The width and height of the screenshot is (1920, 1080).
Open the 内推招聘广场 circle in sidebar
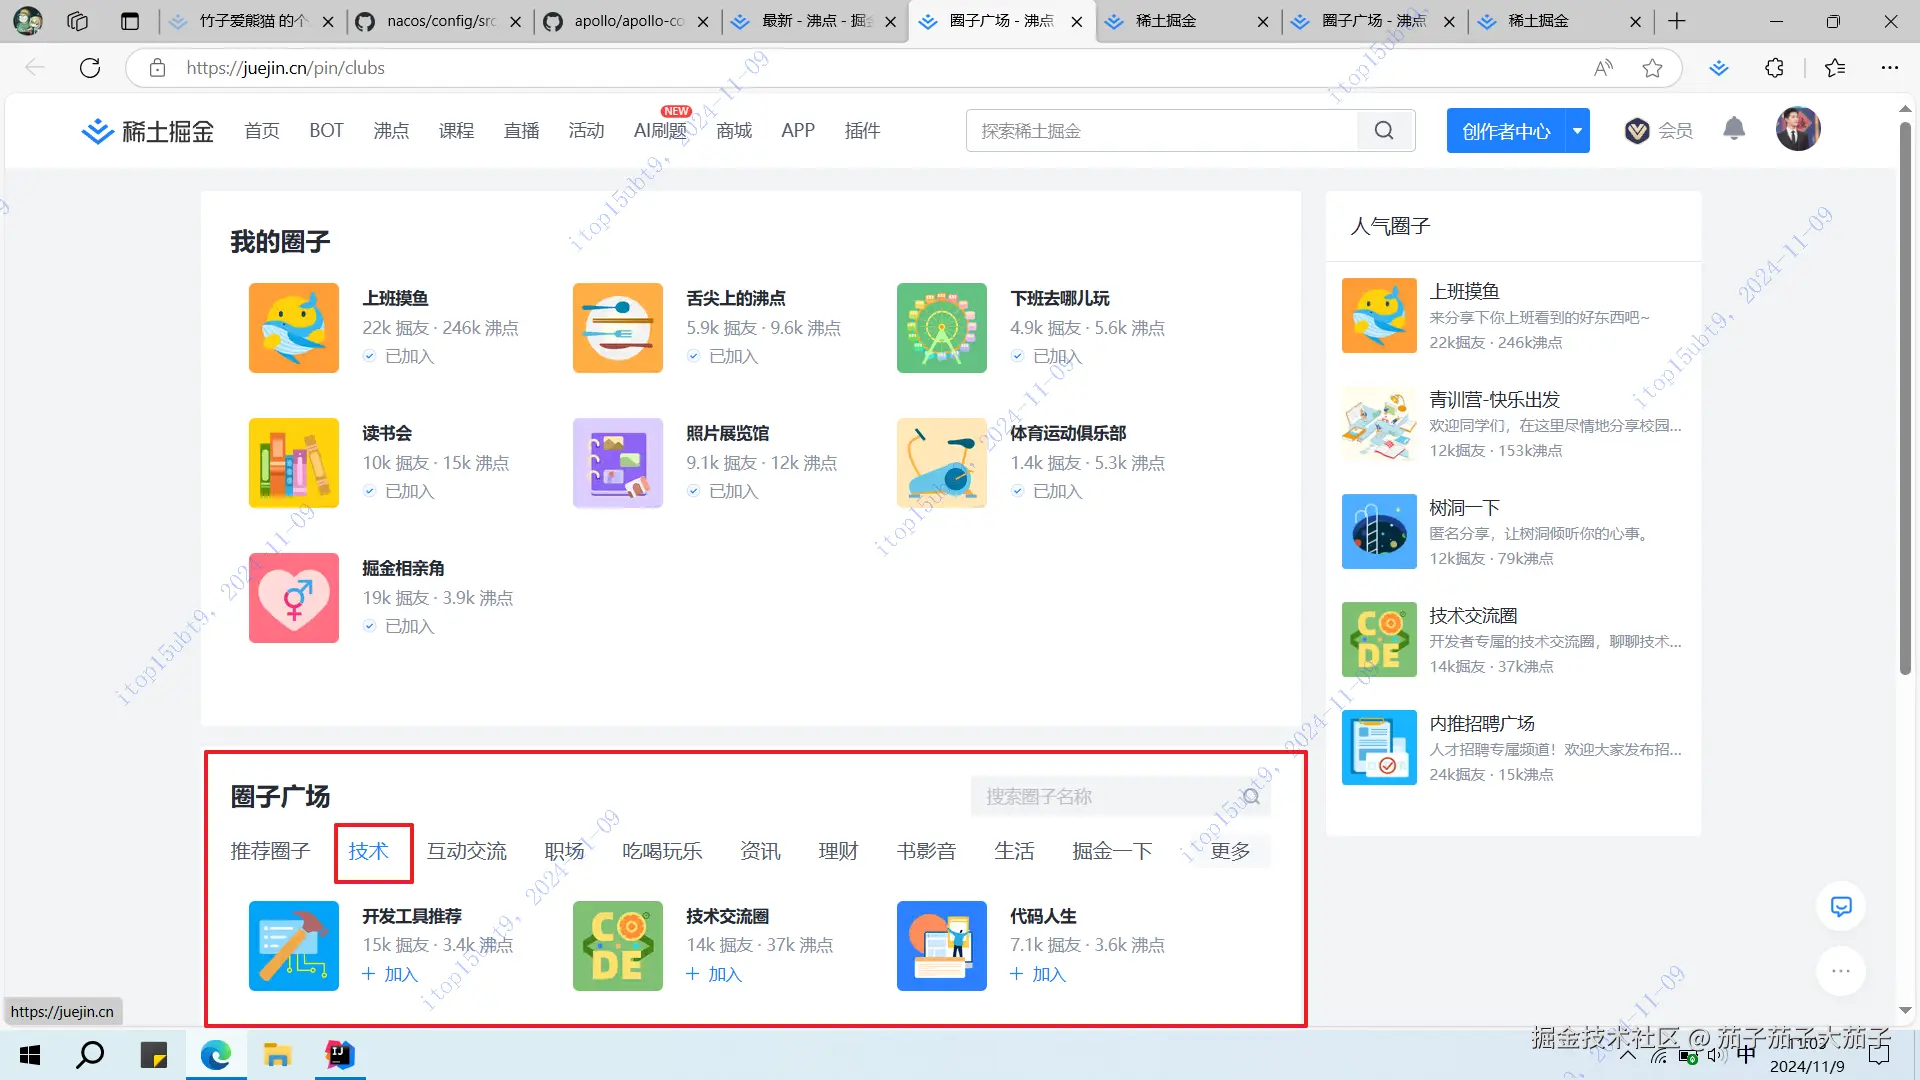1484,723
